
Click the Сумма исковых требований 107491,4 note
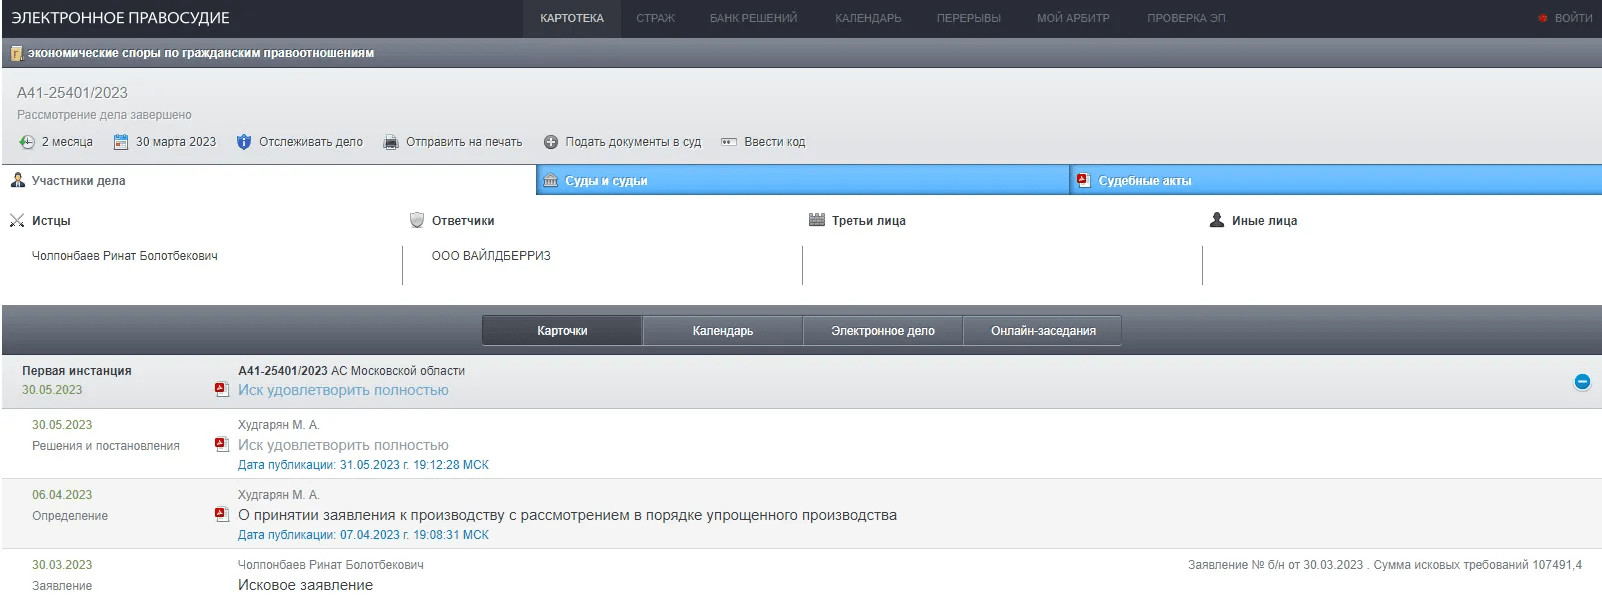coord(1478,565)
